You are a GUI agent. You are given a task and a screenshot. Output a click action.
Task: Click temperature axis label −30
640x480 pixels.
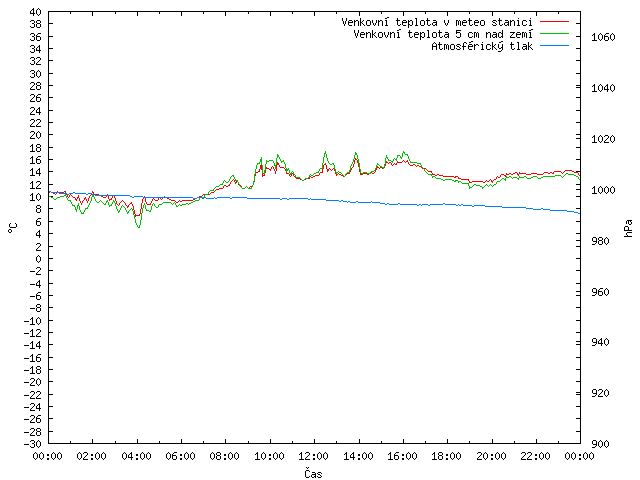[x=33, y=444]
